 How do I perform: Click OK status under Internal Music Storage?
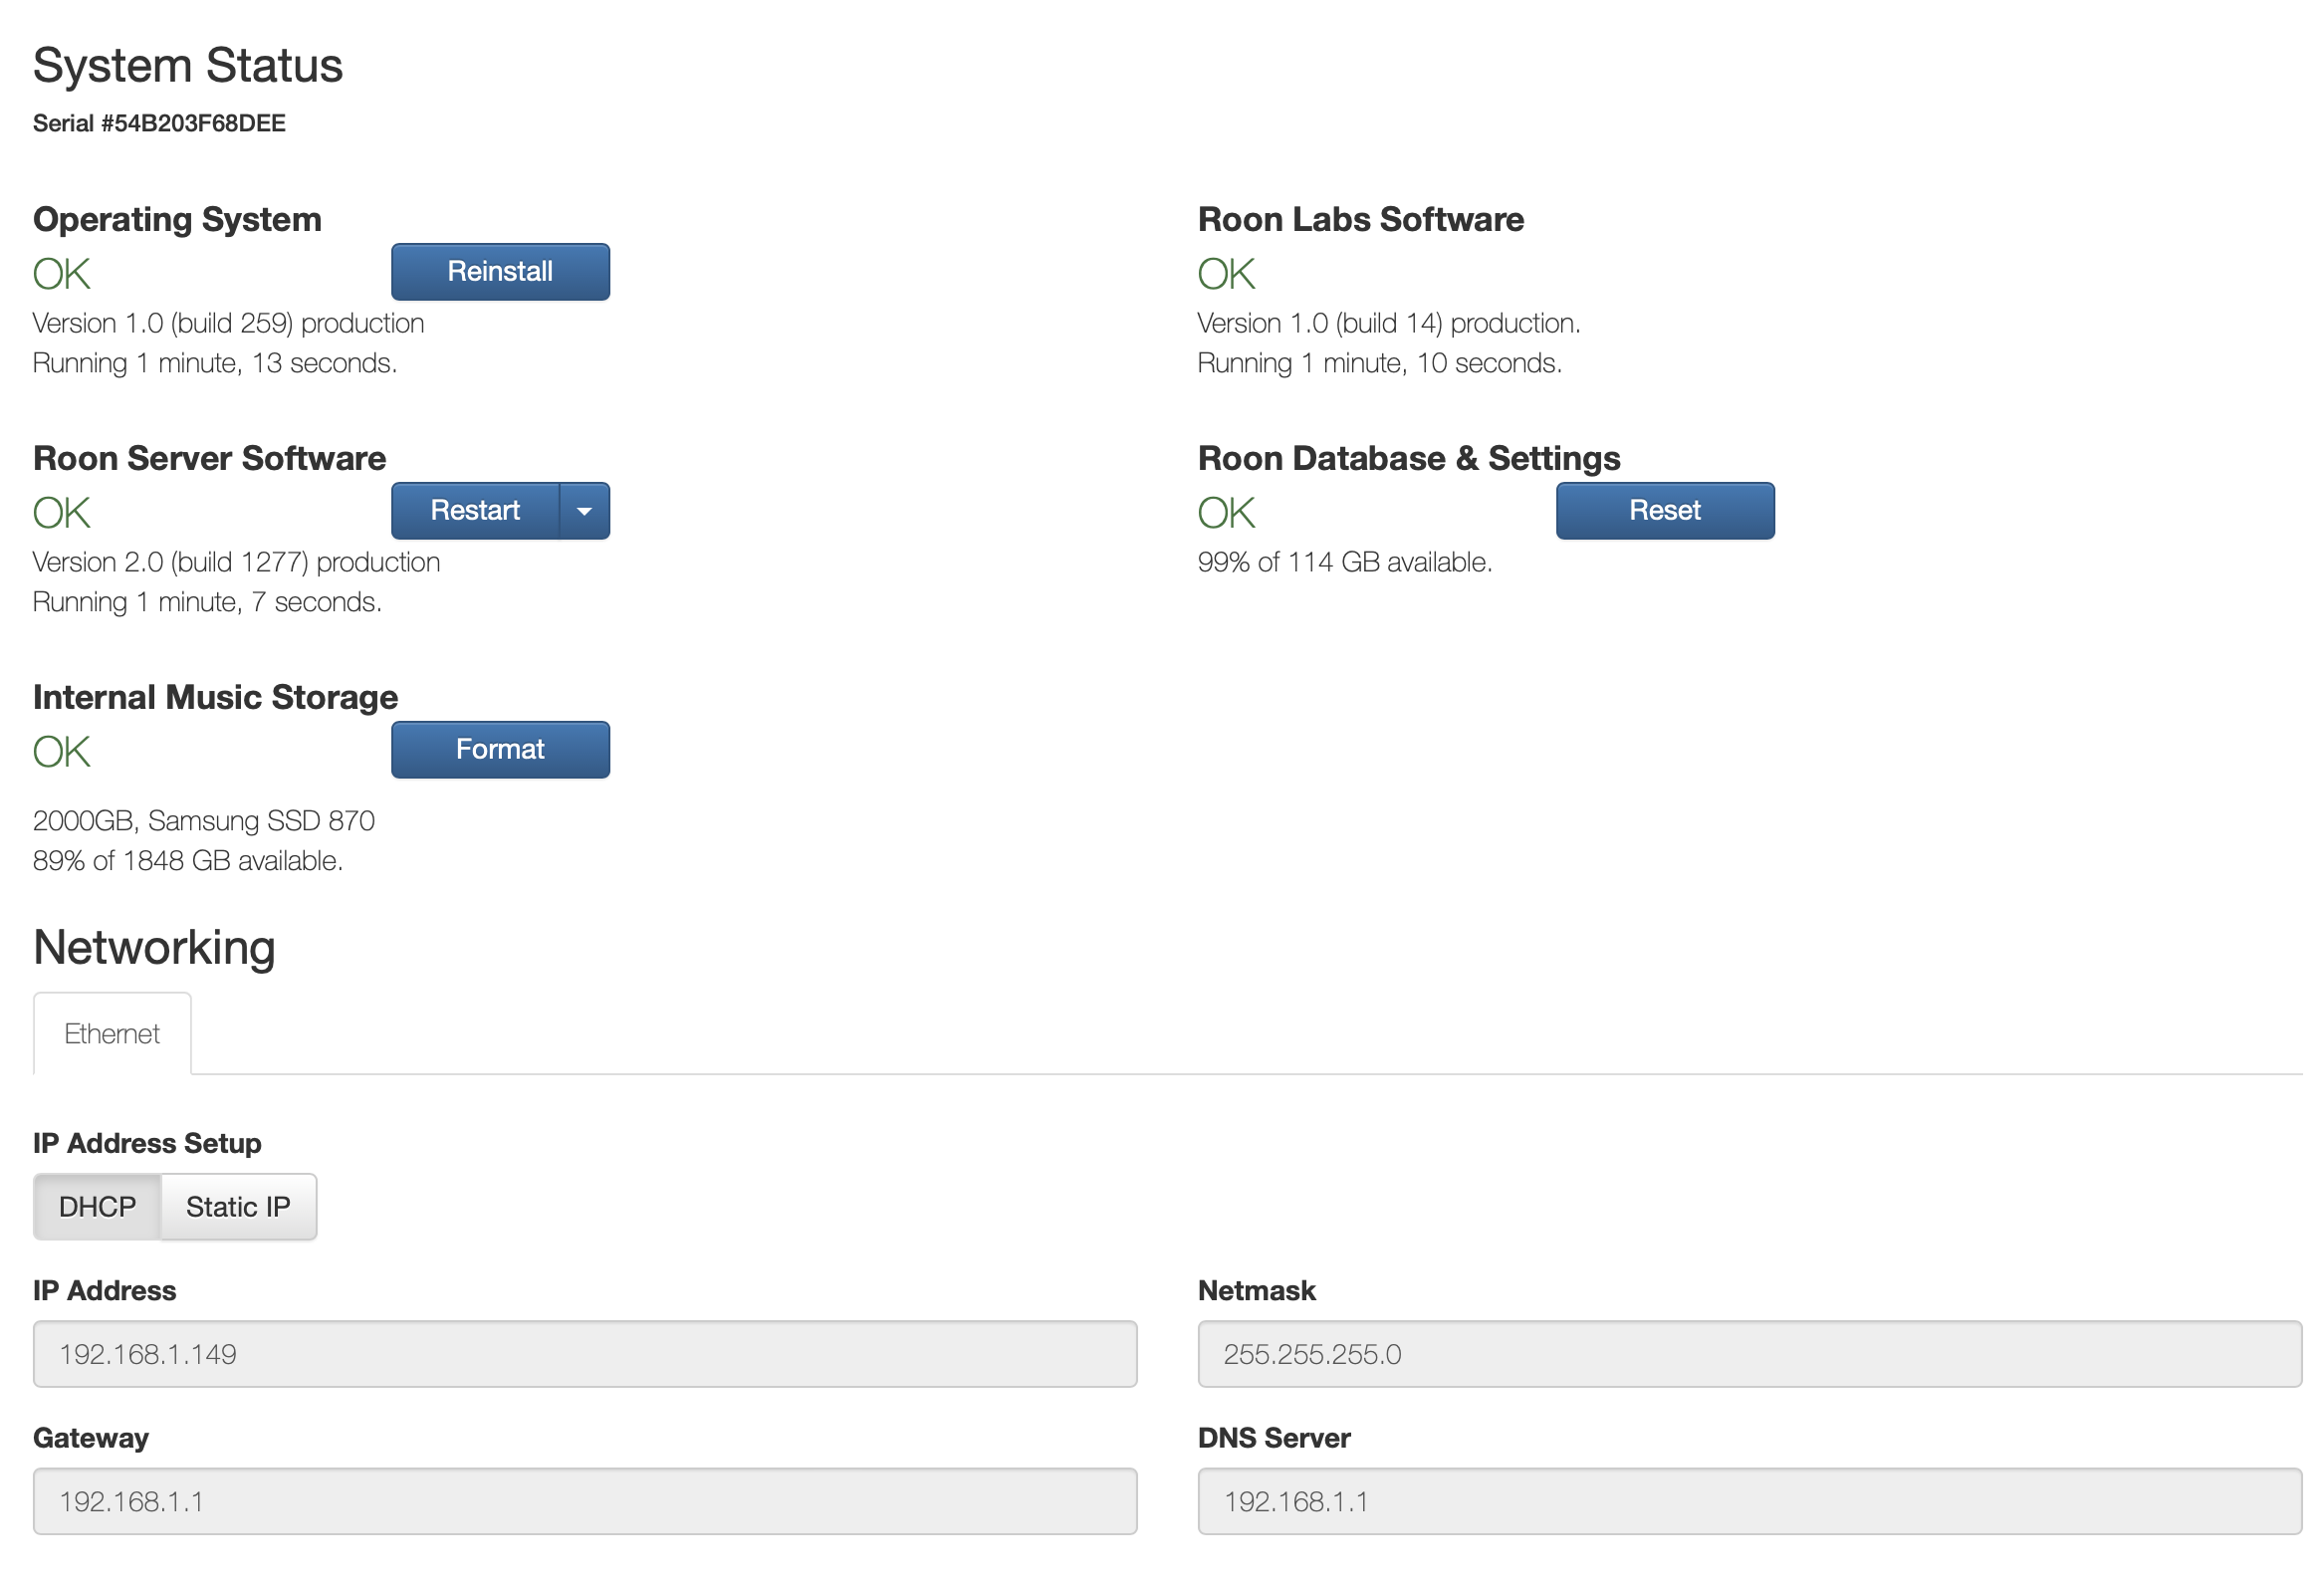62,752
